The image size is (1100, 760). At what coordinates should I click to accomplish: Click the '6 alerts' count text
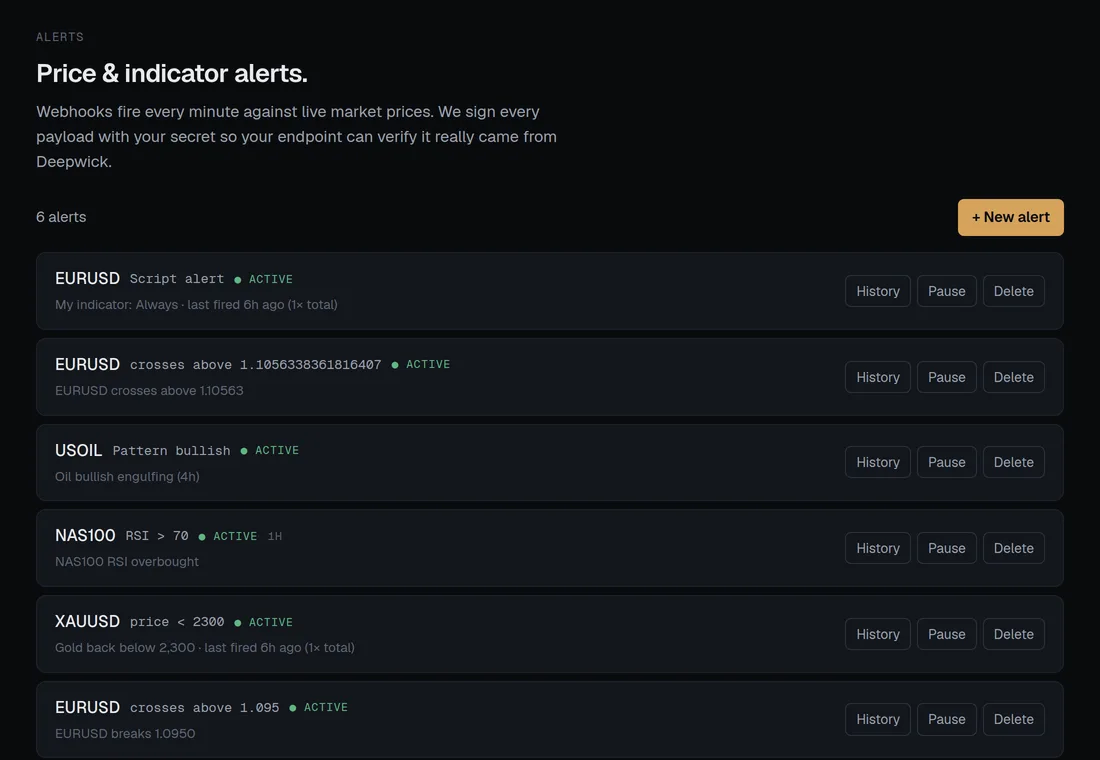61,218
